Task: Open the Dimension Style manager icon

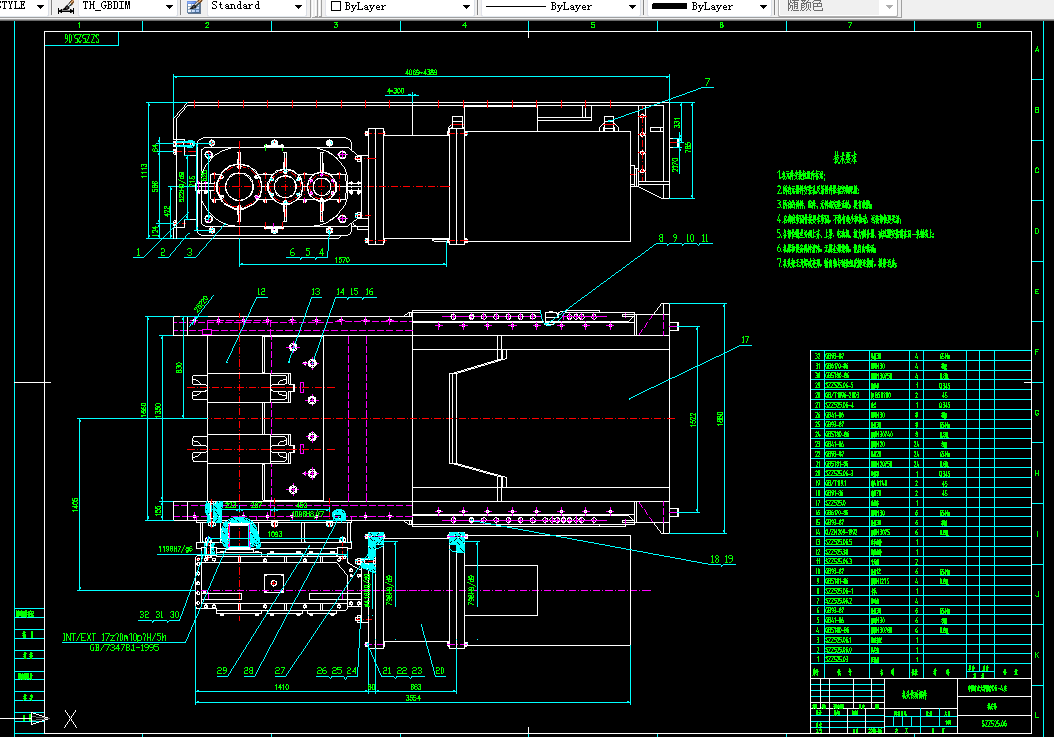Action: click(x=66, y=7)
